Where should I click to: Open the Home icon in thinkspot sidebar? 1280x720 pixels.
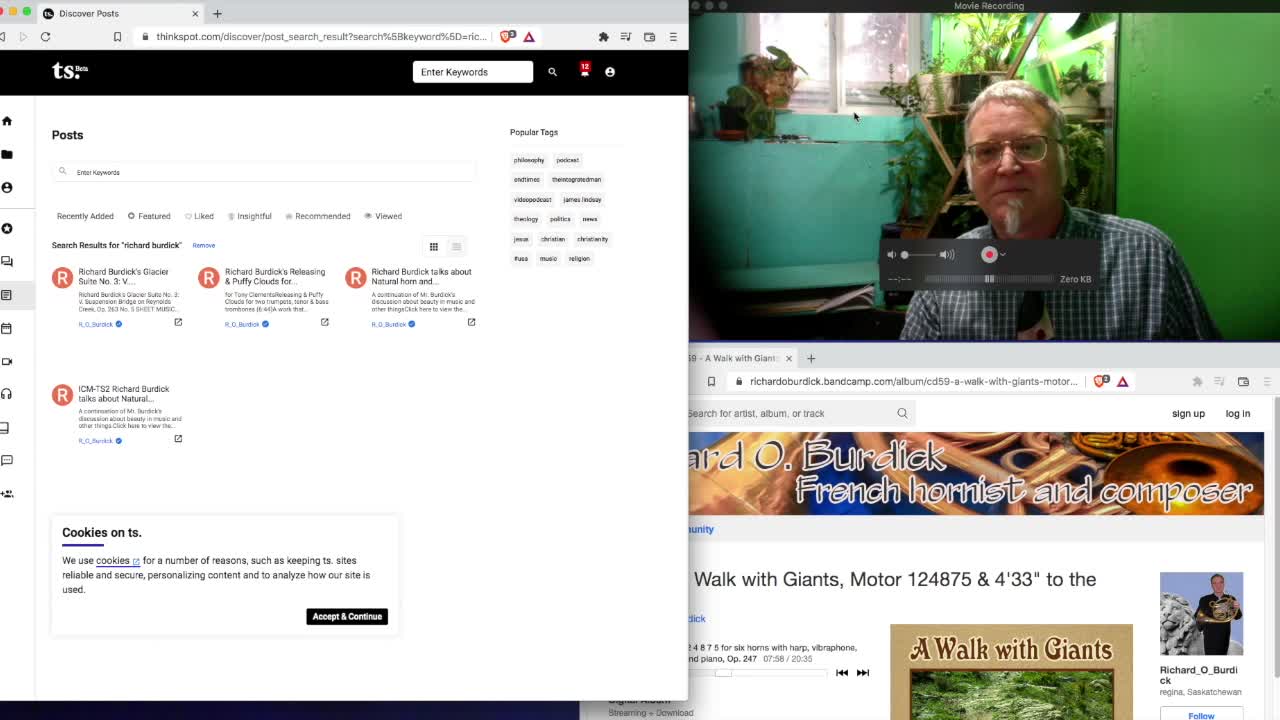[7, 121]
